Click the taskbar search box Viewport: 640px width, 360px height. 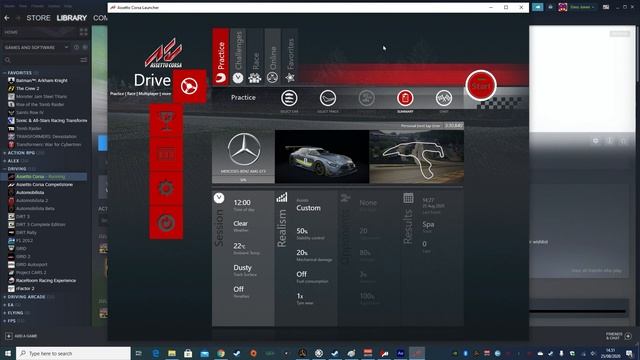73,353
